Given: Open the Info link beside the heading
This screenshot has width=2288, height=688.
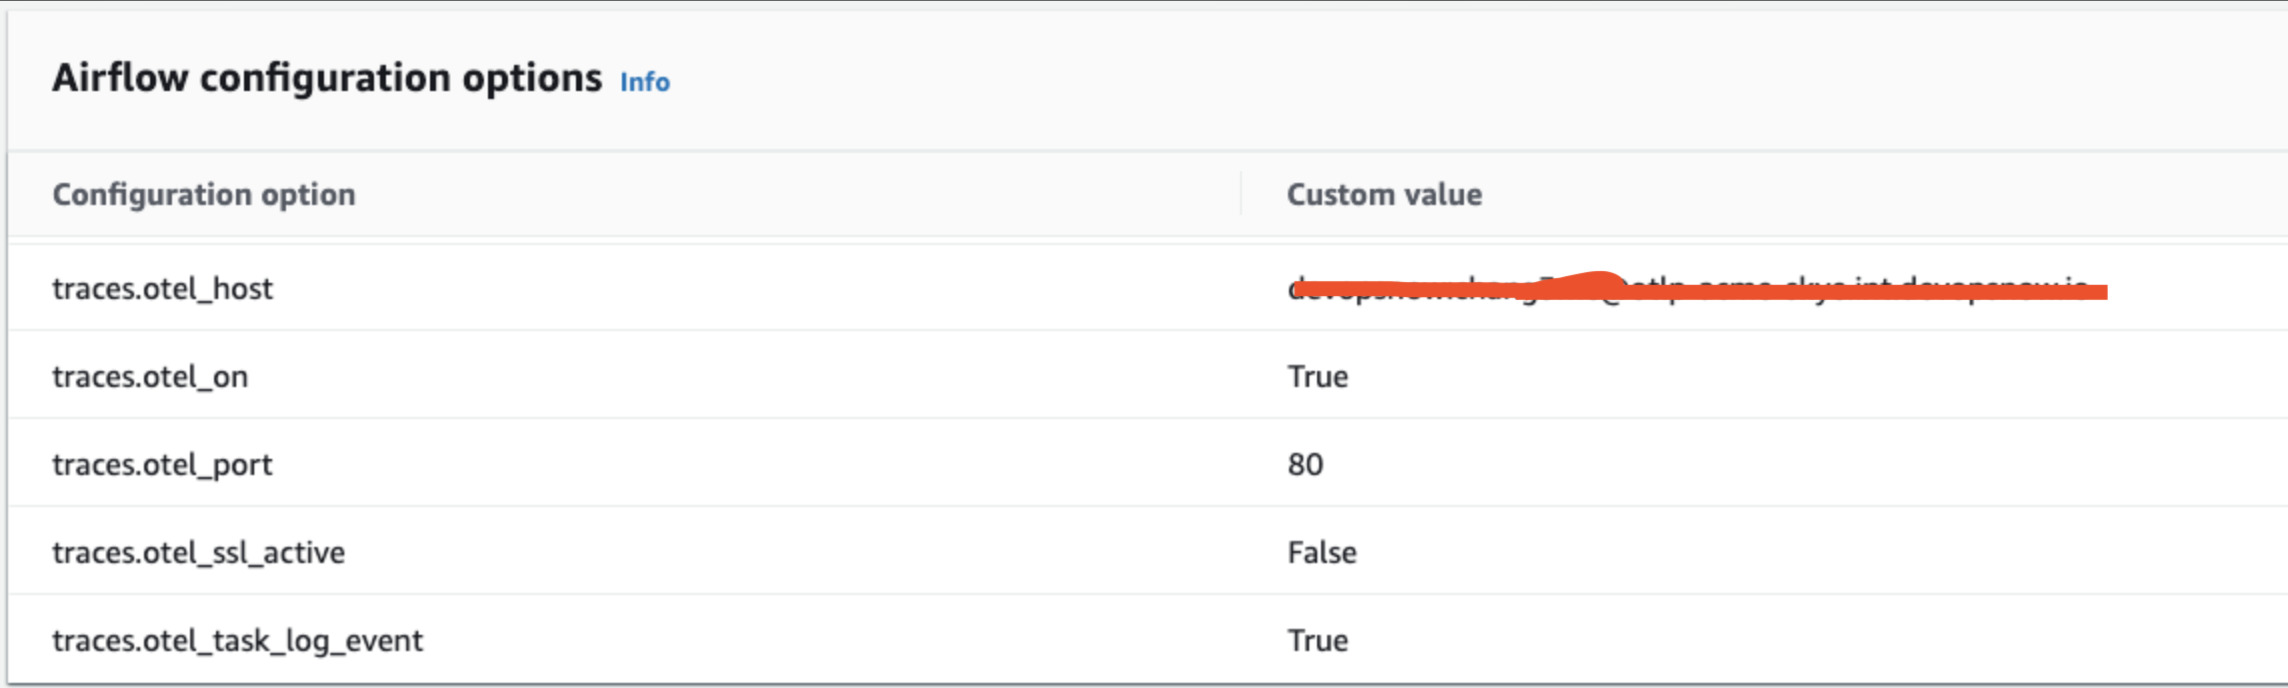Looking at the screenshot, I should tap(644, 82).
